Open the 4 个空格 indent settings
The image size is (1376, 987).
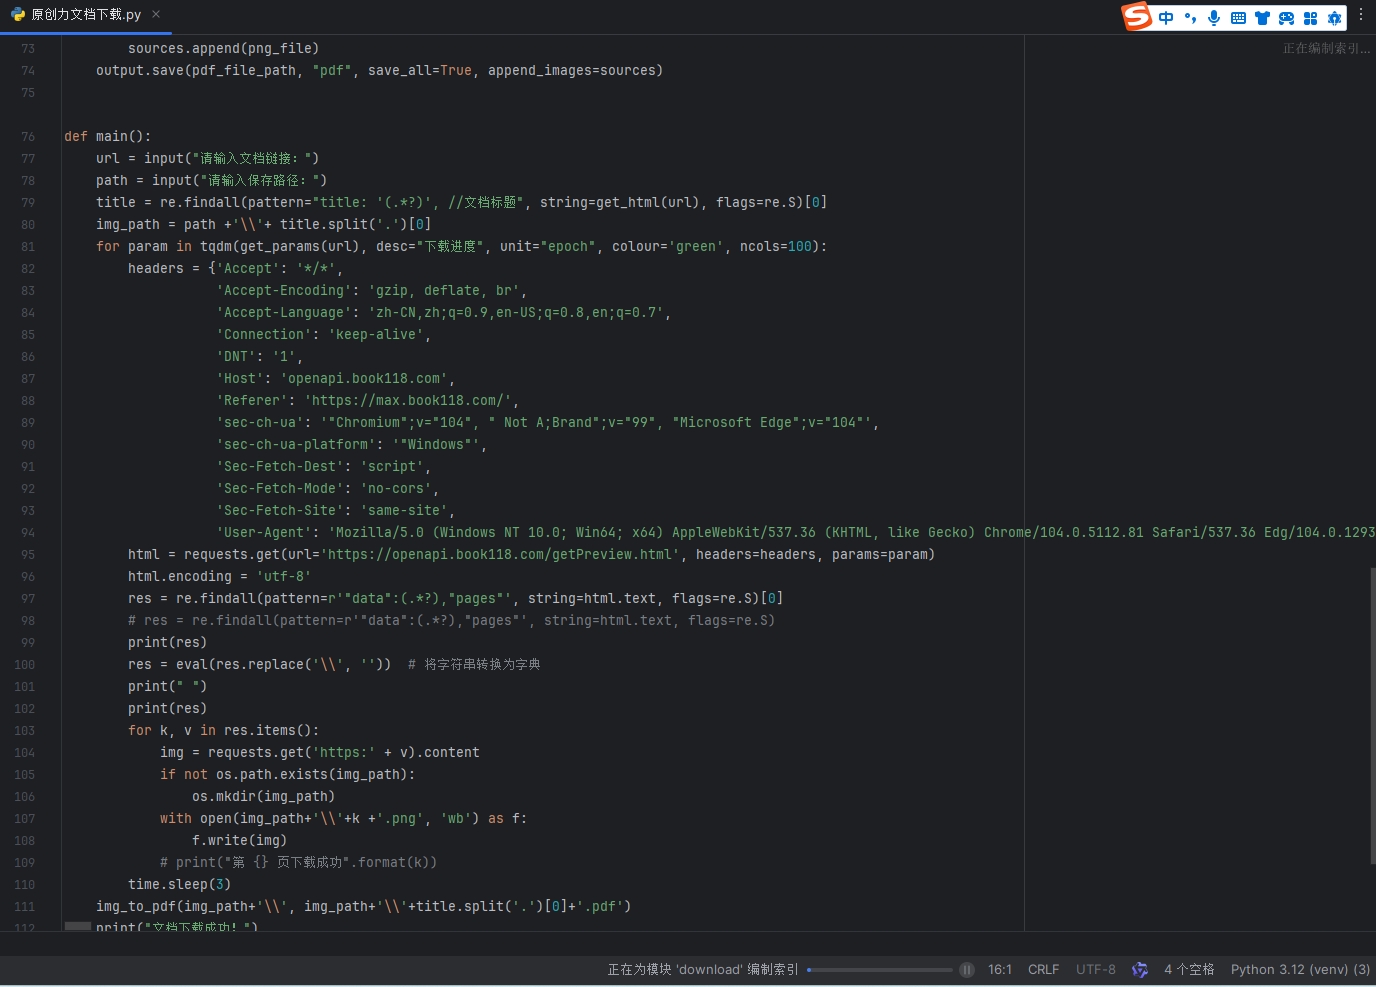[x=1189, y=970]
